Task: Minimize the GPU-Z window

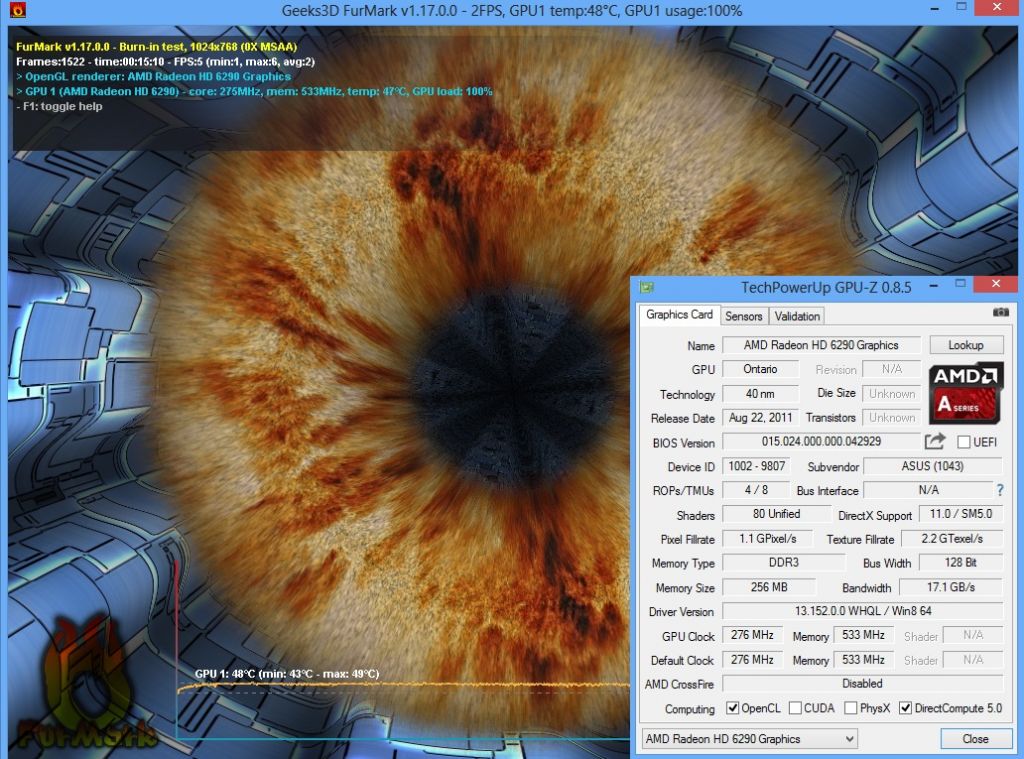Action: [934, 285]
